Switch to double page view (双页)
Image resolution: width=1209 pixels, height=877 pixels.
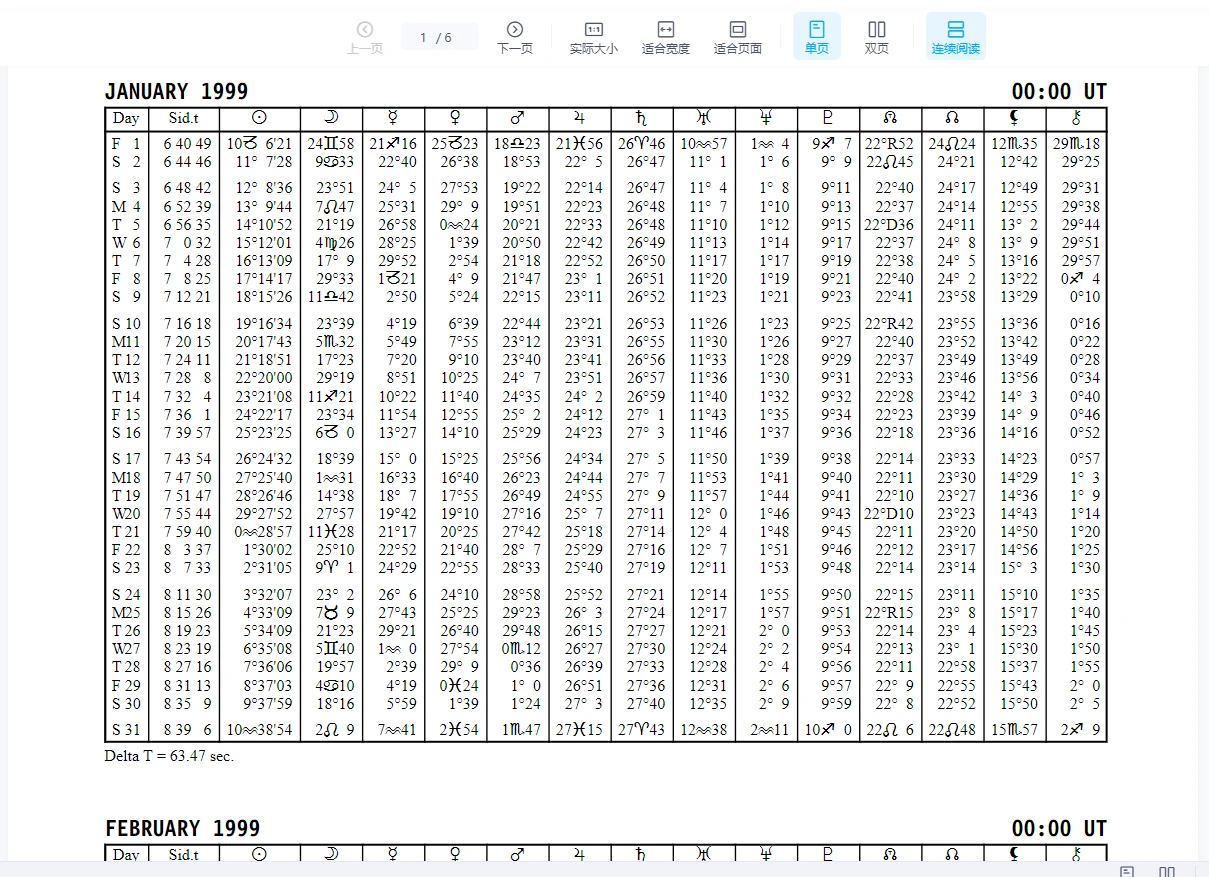click(x=877, y=37)
